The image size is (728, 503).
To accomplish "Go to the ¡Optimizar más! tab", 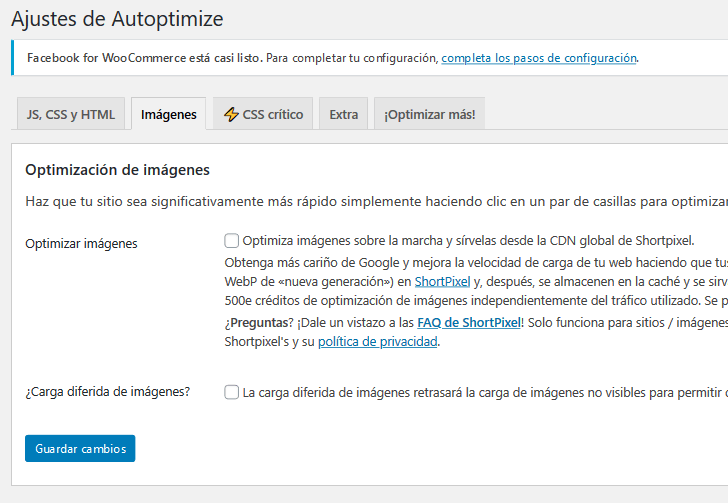I will (x=429, y=114).
